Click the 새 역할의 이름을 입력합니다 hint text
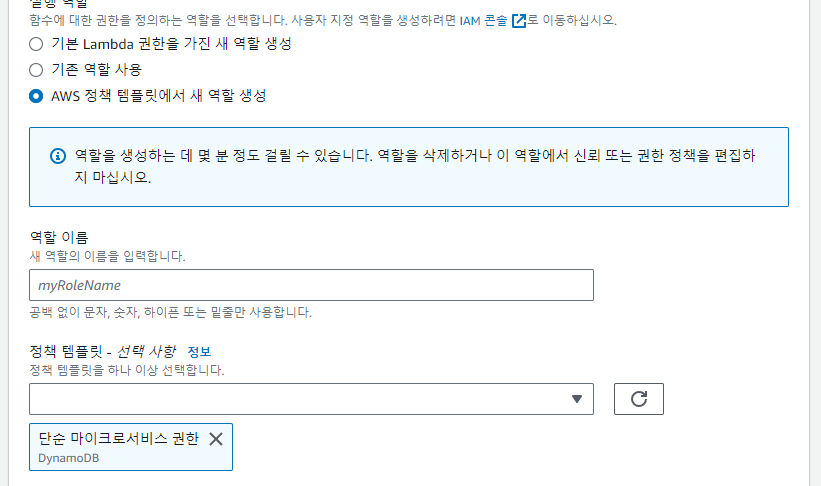 [x=108, y=256]
